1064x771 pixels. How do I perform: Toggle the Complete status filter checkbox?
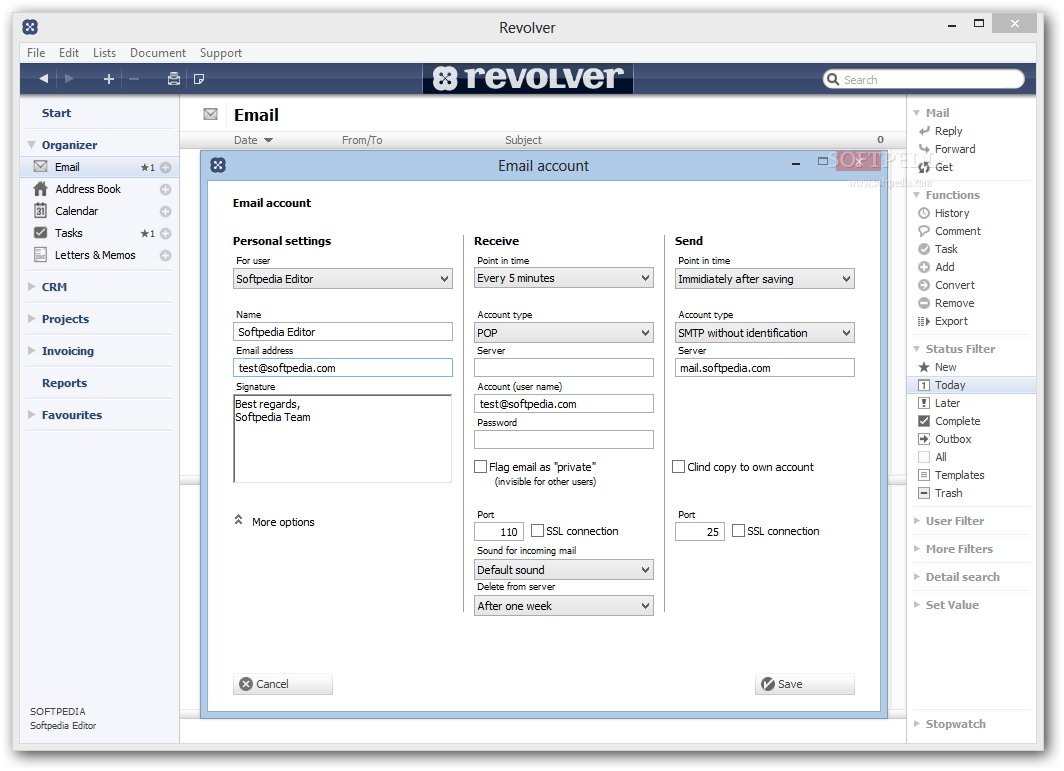point(924,421)
